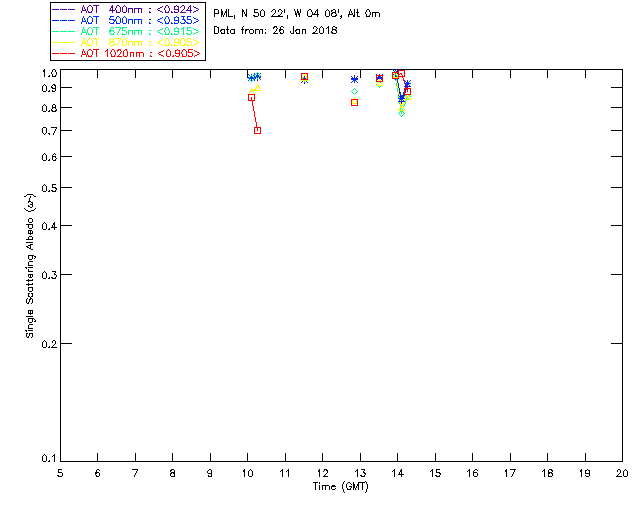Image resolution: width=640 pixels, height=512 pixels.
Task: Click the red square marker near 11.5 hours
Action: [304, 77]
